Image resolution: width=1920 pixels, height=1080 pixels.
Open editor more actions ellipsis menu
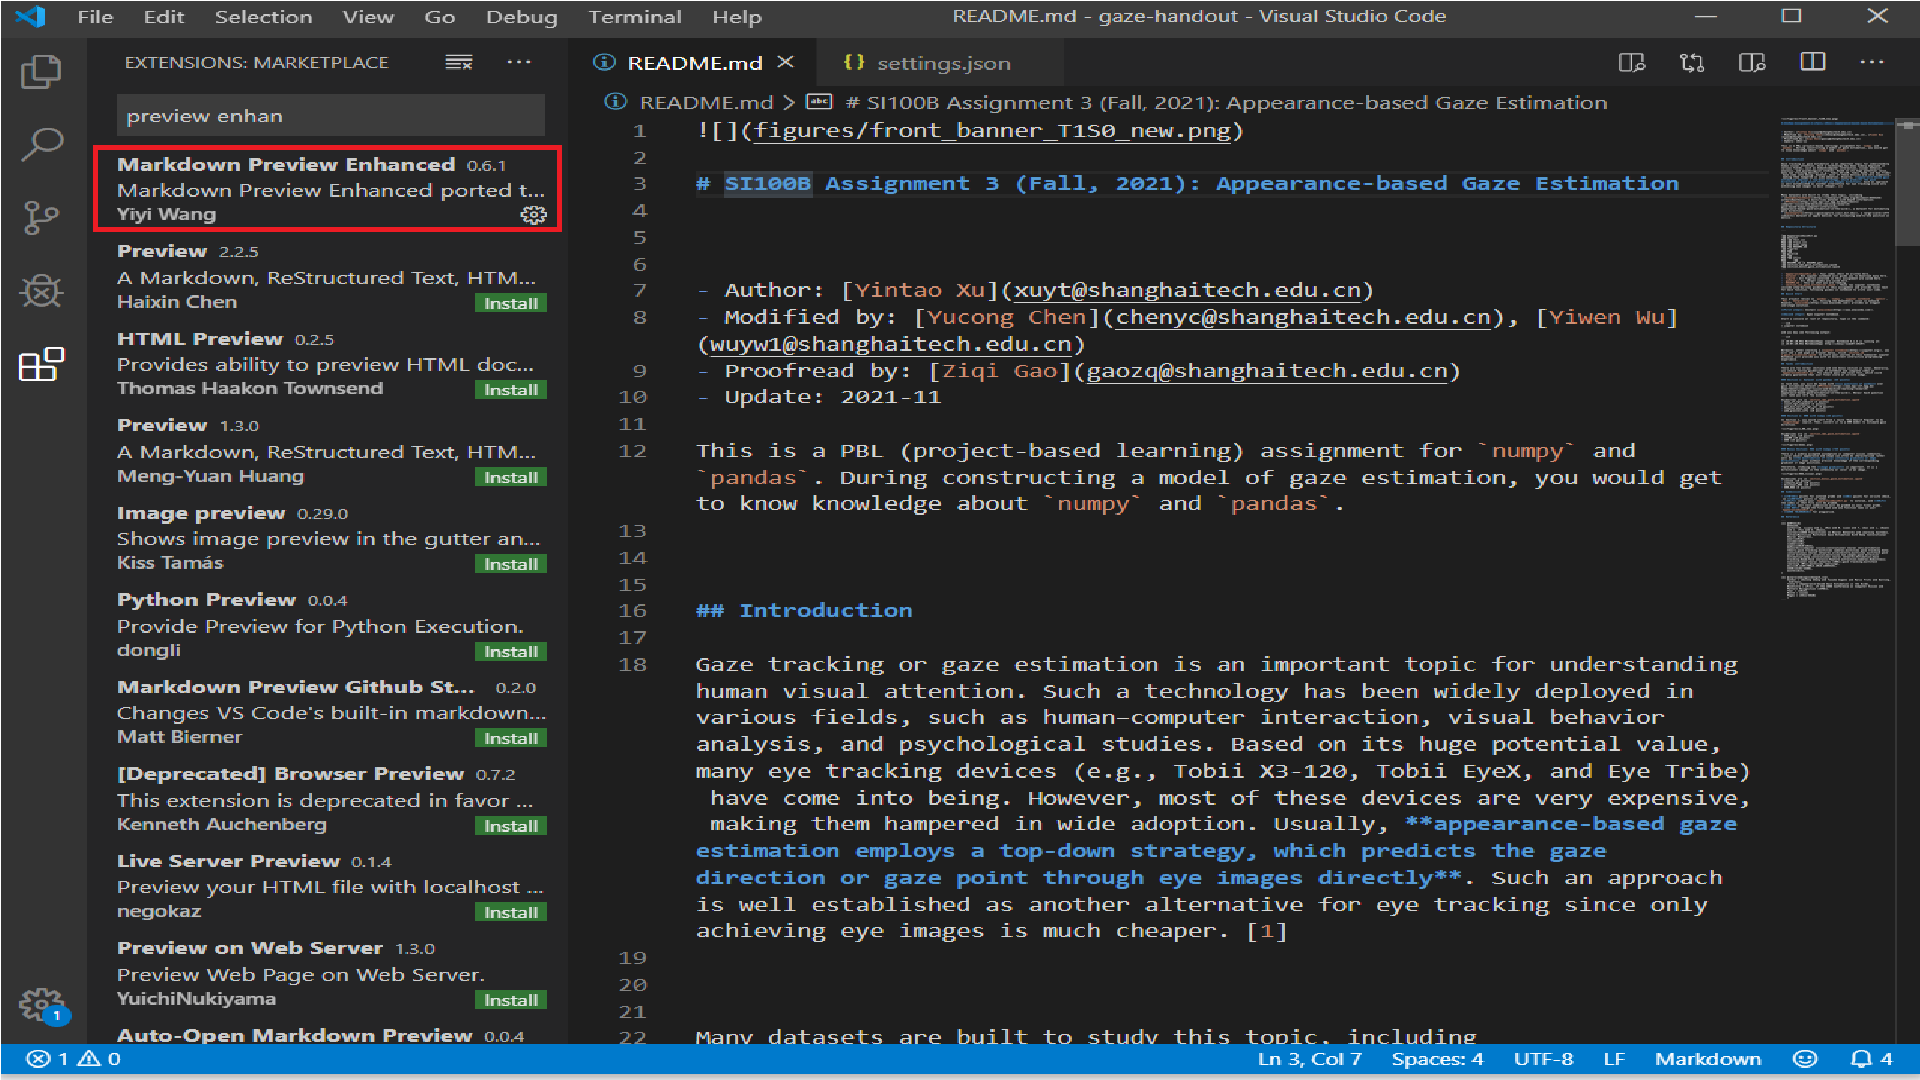pyautogui.click(x=1872, y=63)
